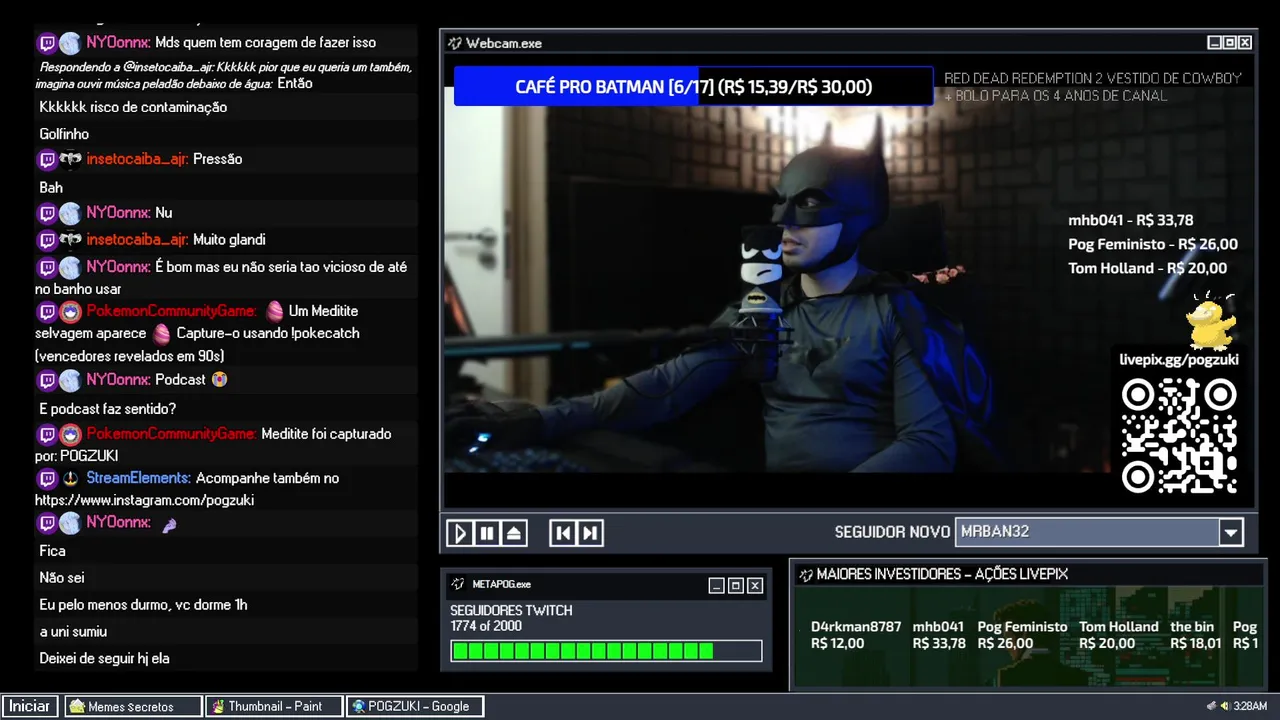The image size is (1280, 720).
Task: Click the Eject button in Webcam player
Action: pyautogui.click(x=514, y=533)
